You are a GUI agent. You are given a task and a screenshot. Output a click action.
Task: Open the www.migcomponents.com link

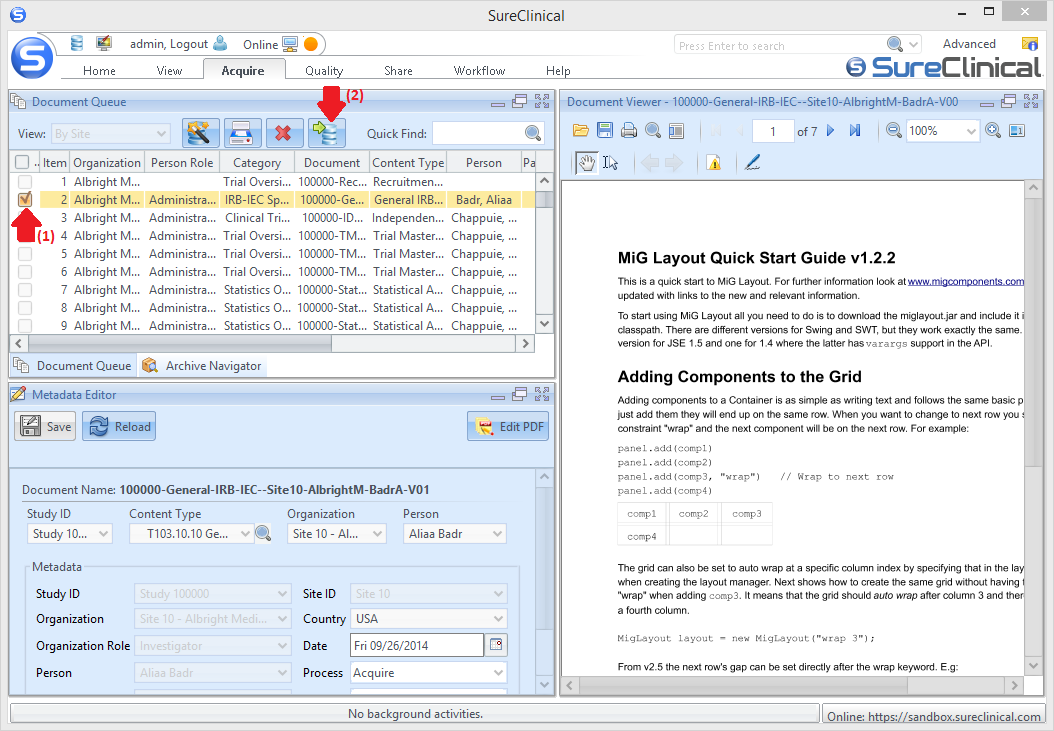coord(966,281)
